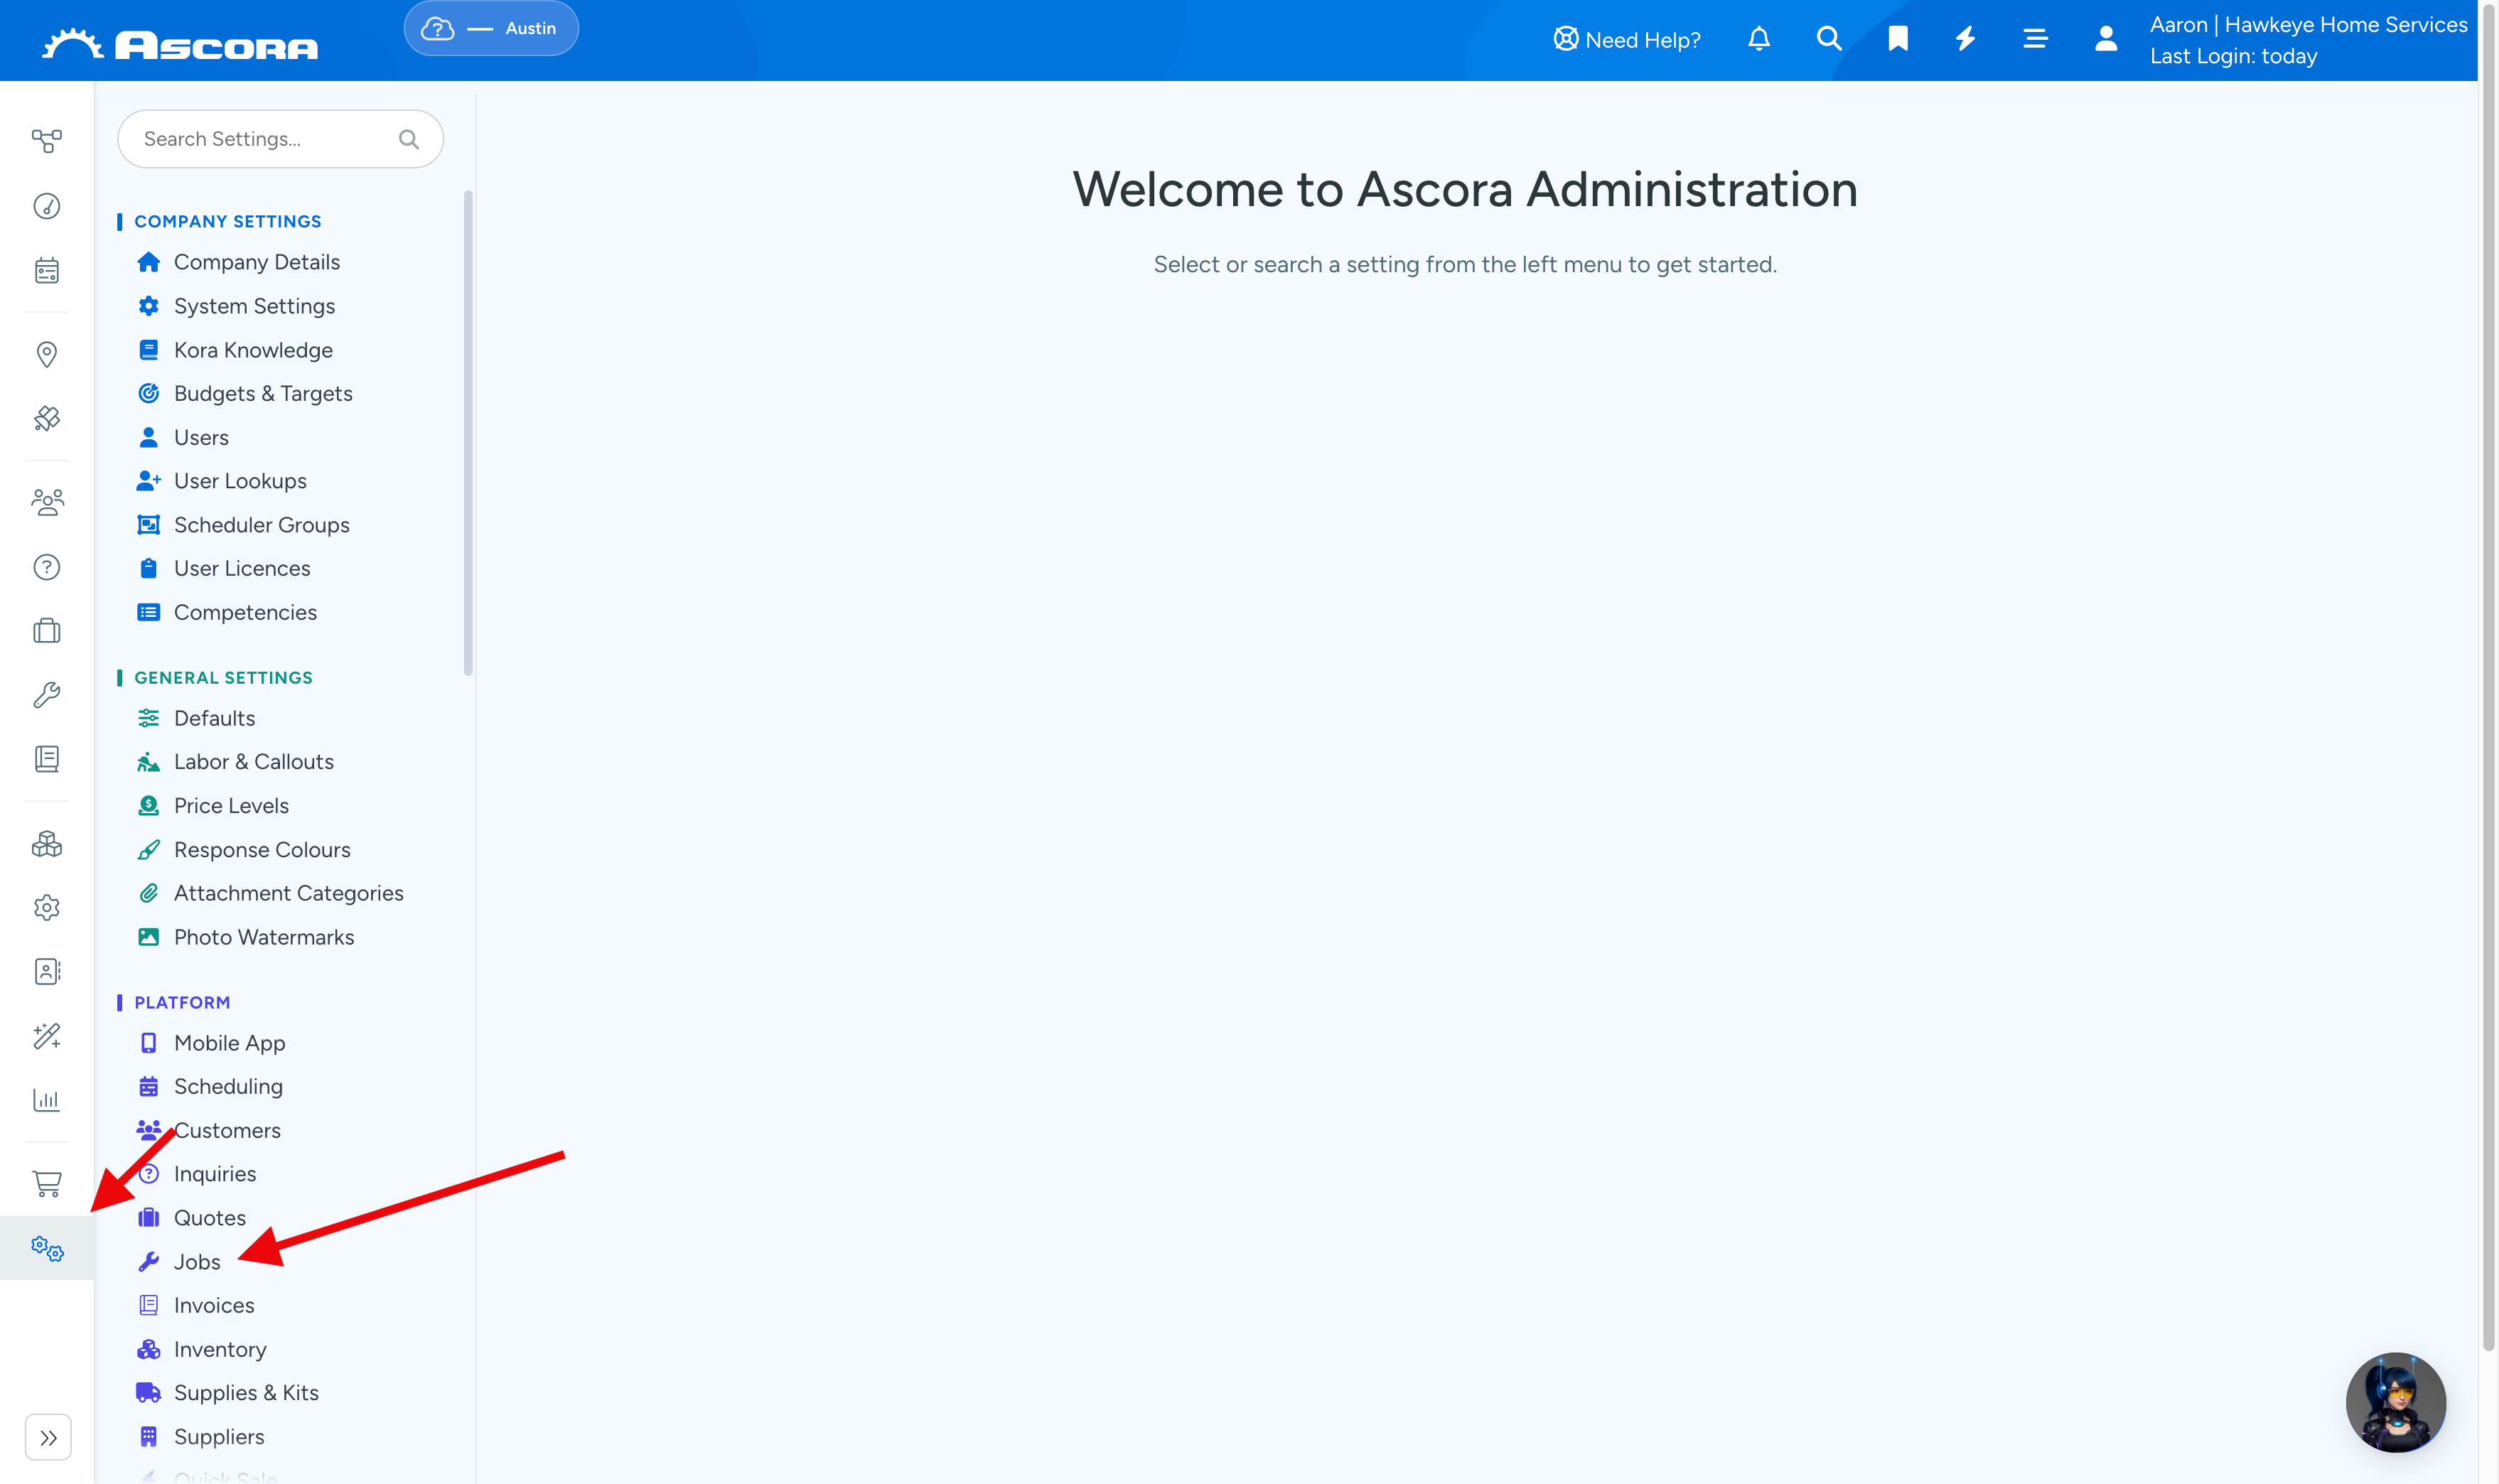Open the wrench jobs icon in left rail
2499x1484 pixels.
pos(47,695)
